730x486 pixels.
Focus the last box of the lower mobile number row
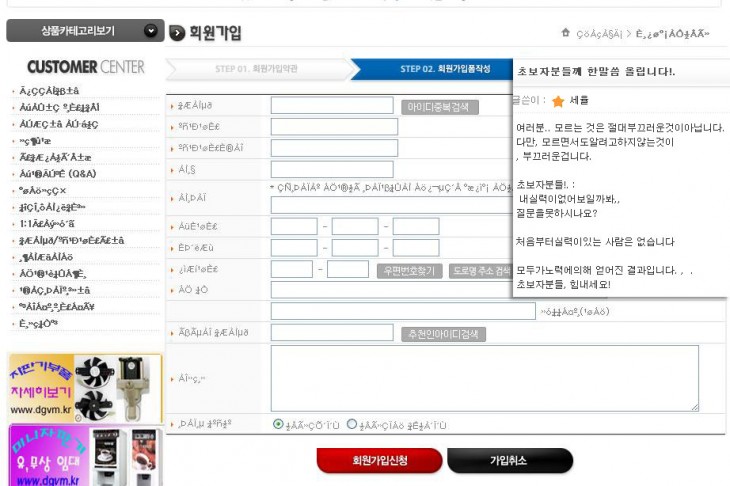(x=416, y=248)
